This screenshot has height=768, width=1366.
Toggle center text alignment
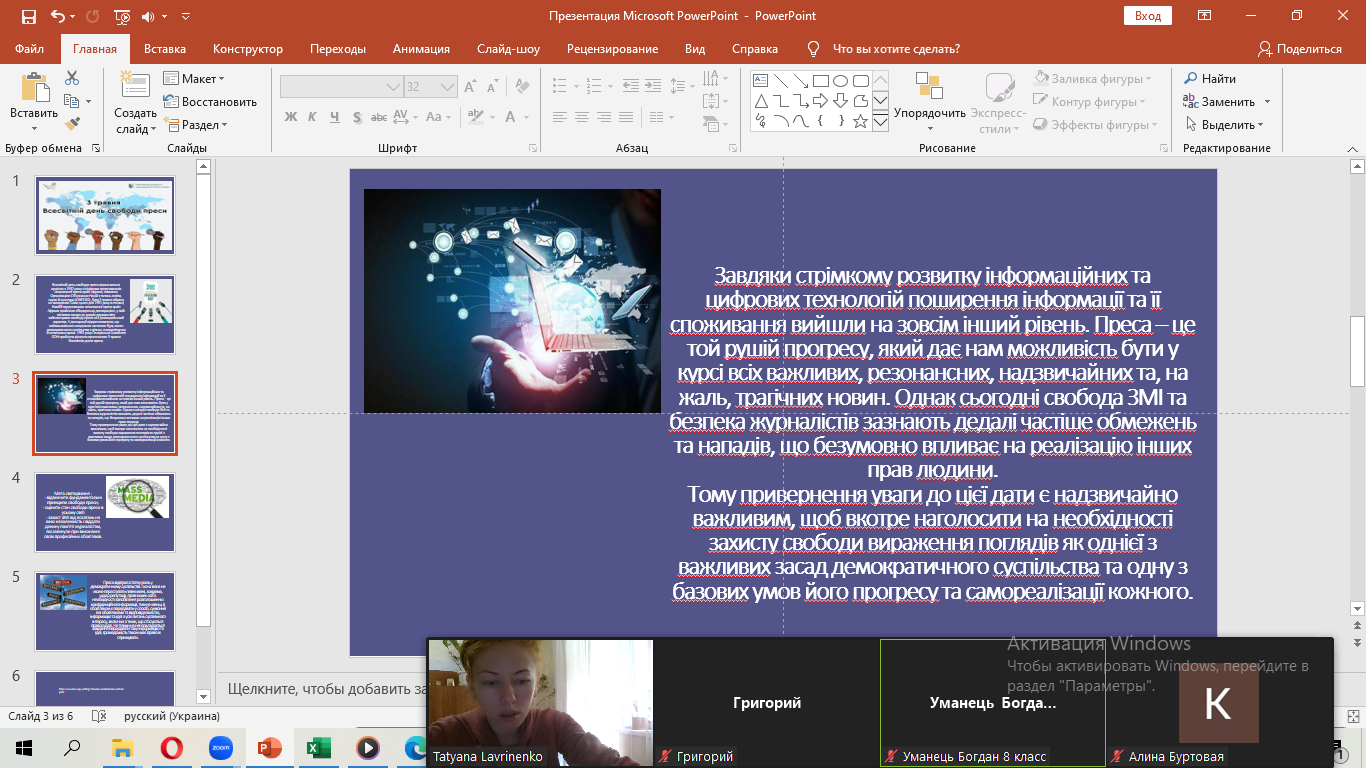583,117
